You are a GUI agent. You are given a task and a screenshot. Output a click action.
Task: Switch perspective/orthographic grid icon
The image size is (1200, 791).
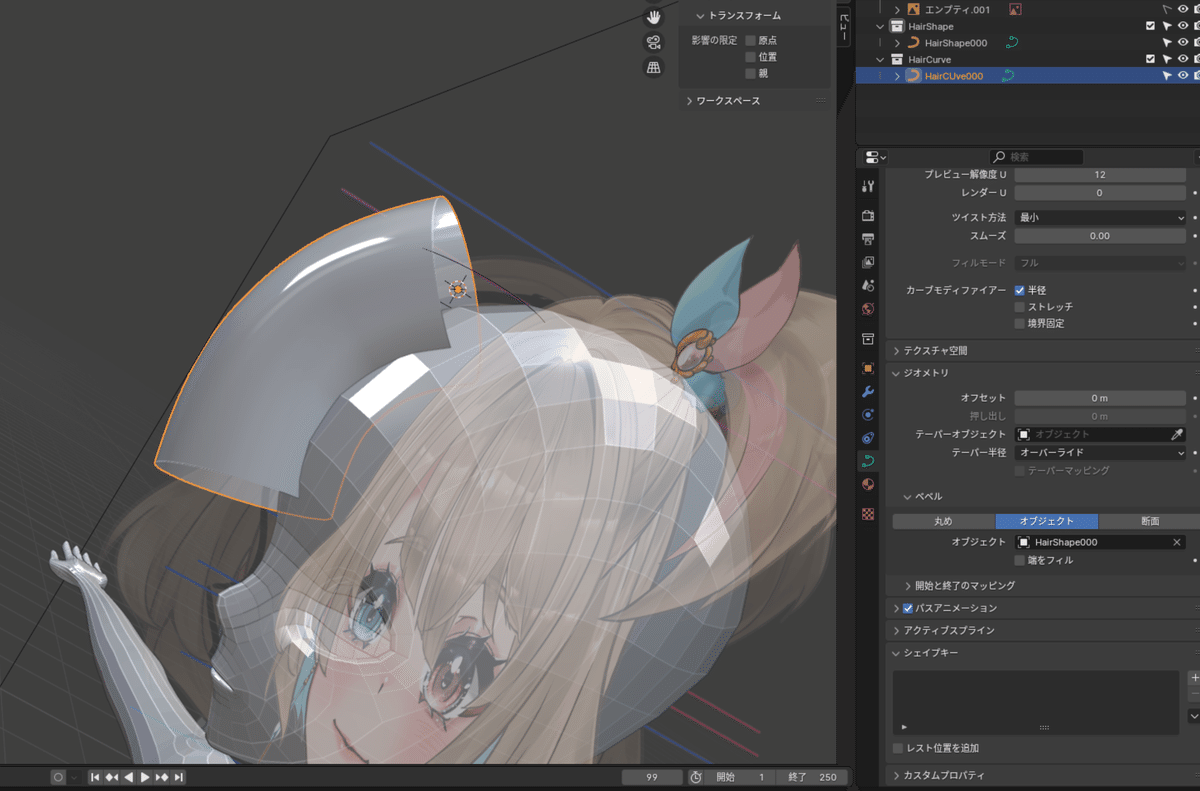[x=653, y=67]
